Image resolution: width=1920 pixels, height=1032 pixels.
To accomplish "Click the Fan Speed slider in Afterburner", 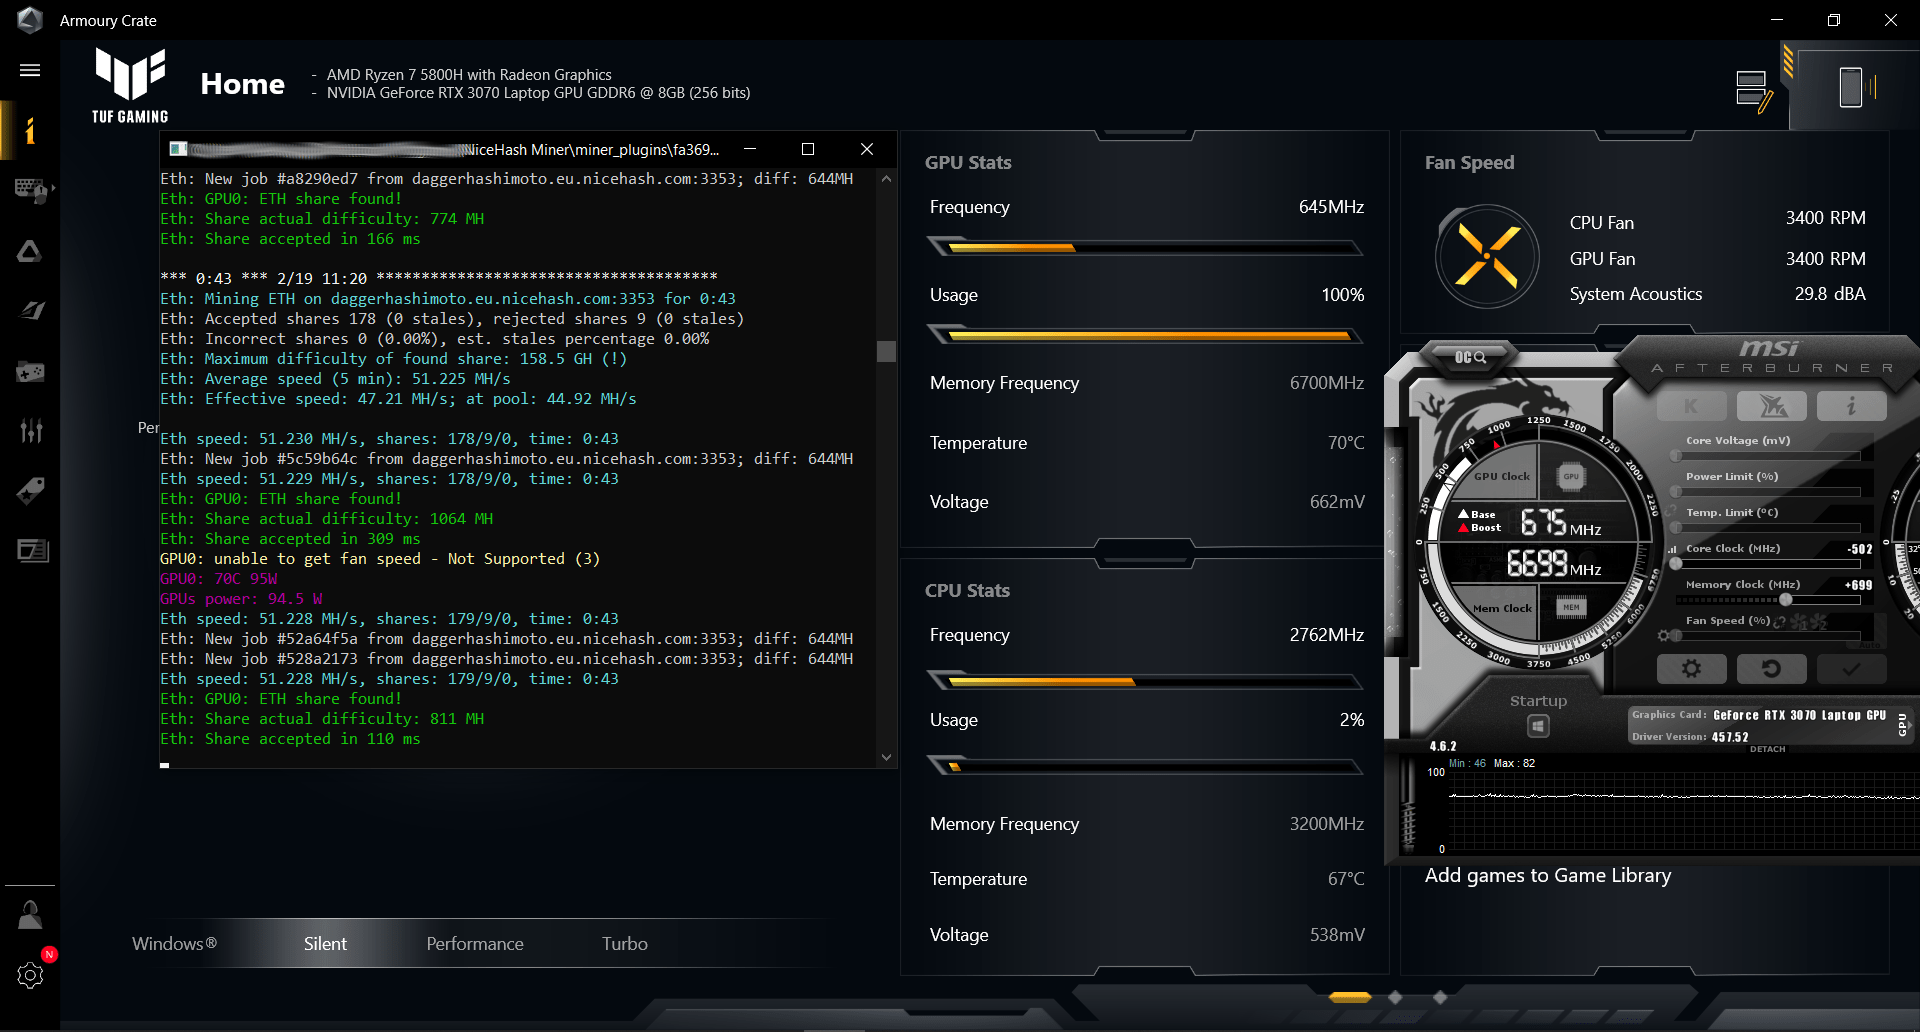I will pyautogui.click(x=1765, y=636).
